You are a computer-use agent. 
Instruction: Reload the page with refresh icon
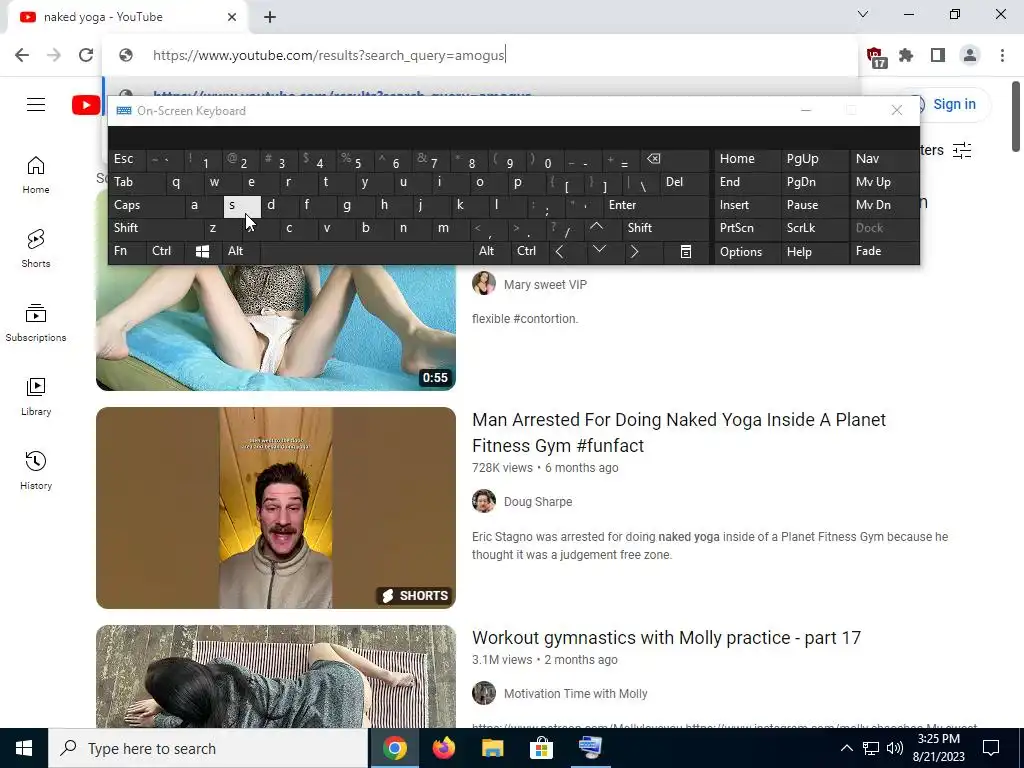(86, 55)
